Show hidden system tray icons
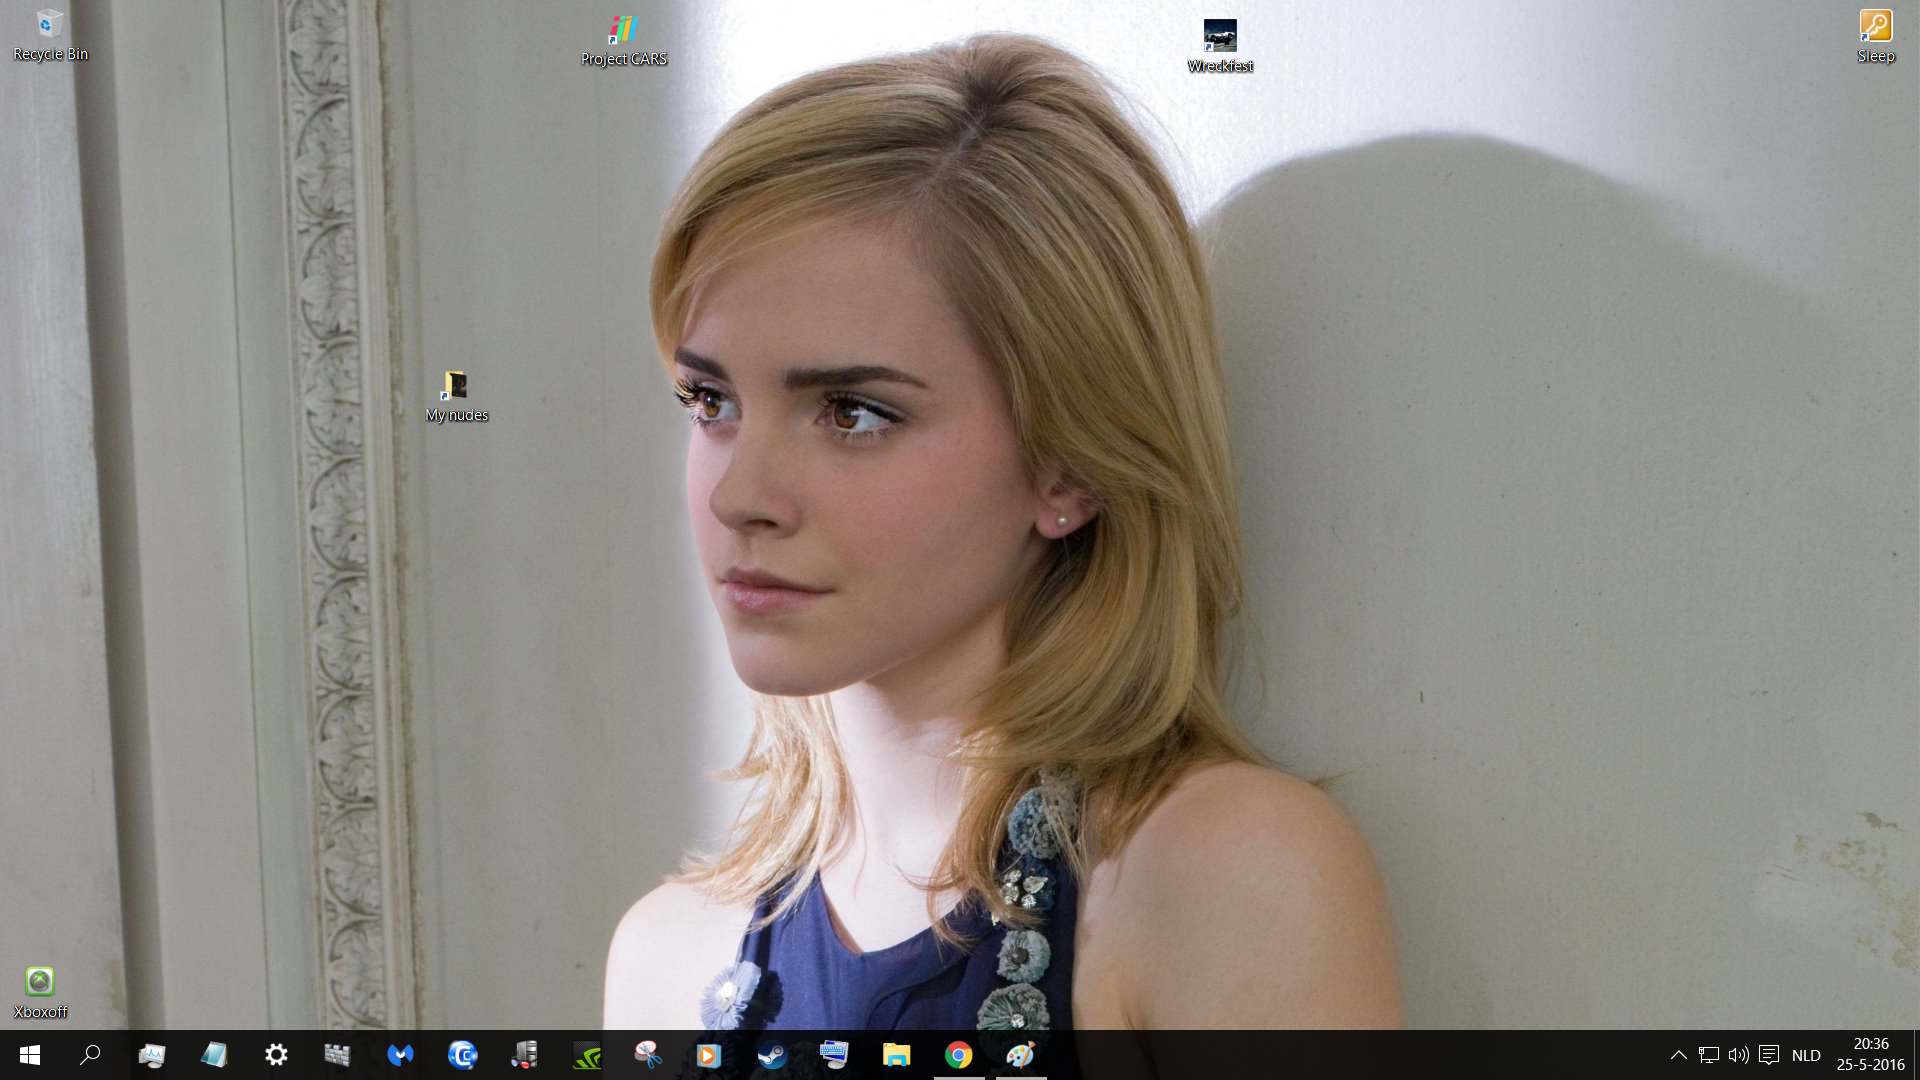 pos(1679,1055)
